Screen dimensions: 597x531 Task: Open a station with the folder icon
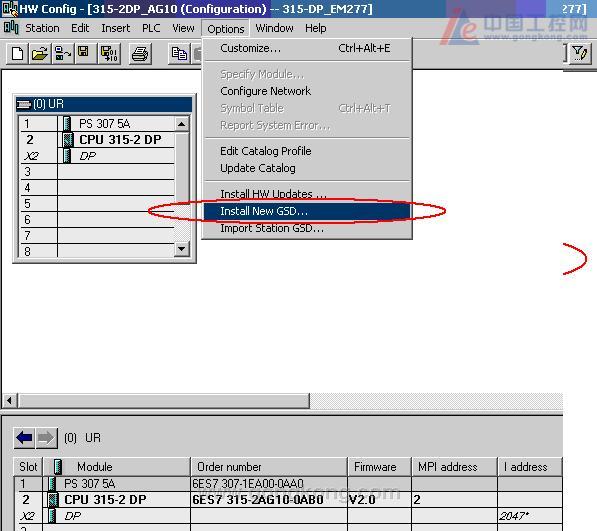pyautogui.click(x=40, y=54)
